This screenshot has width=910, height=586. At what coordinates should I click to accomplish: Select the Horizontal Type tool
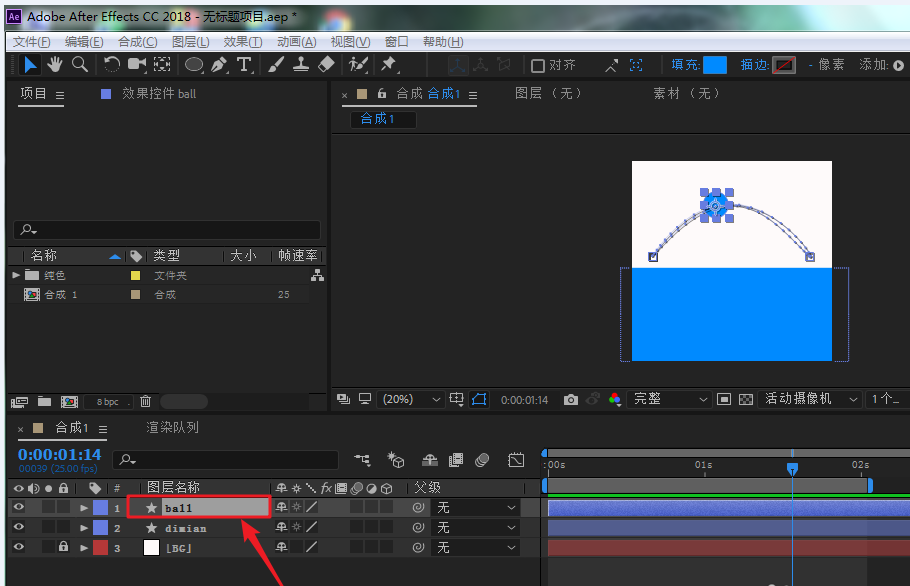tap(243, 64)
